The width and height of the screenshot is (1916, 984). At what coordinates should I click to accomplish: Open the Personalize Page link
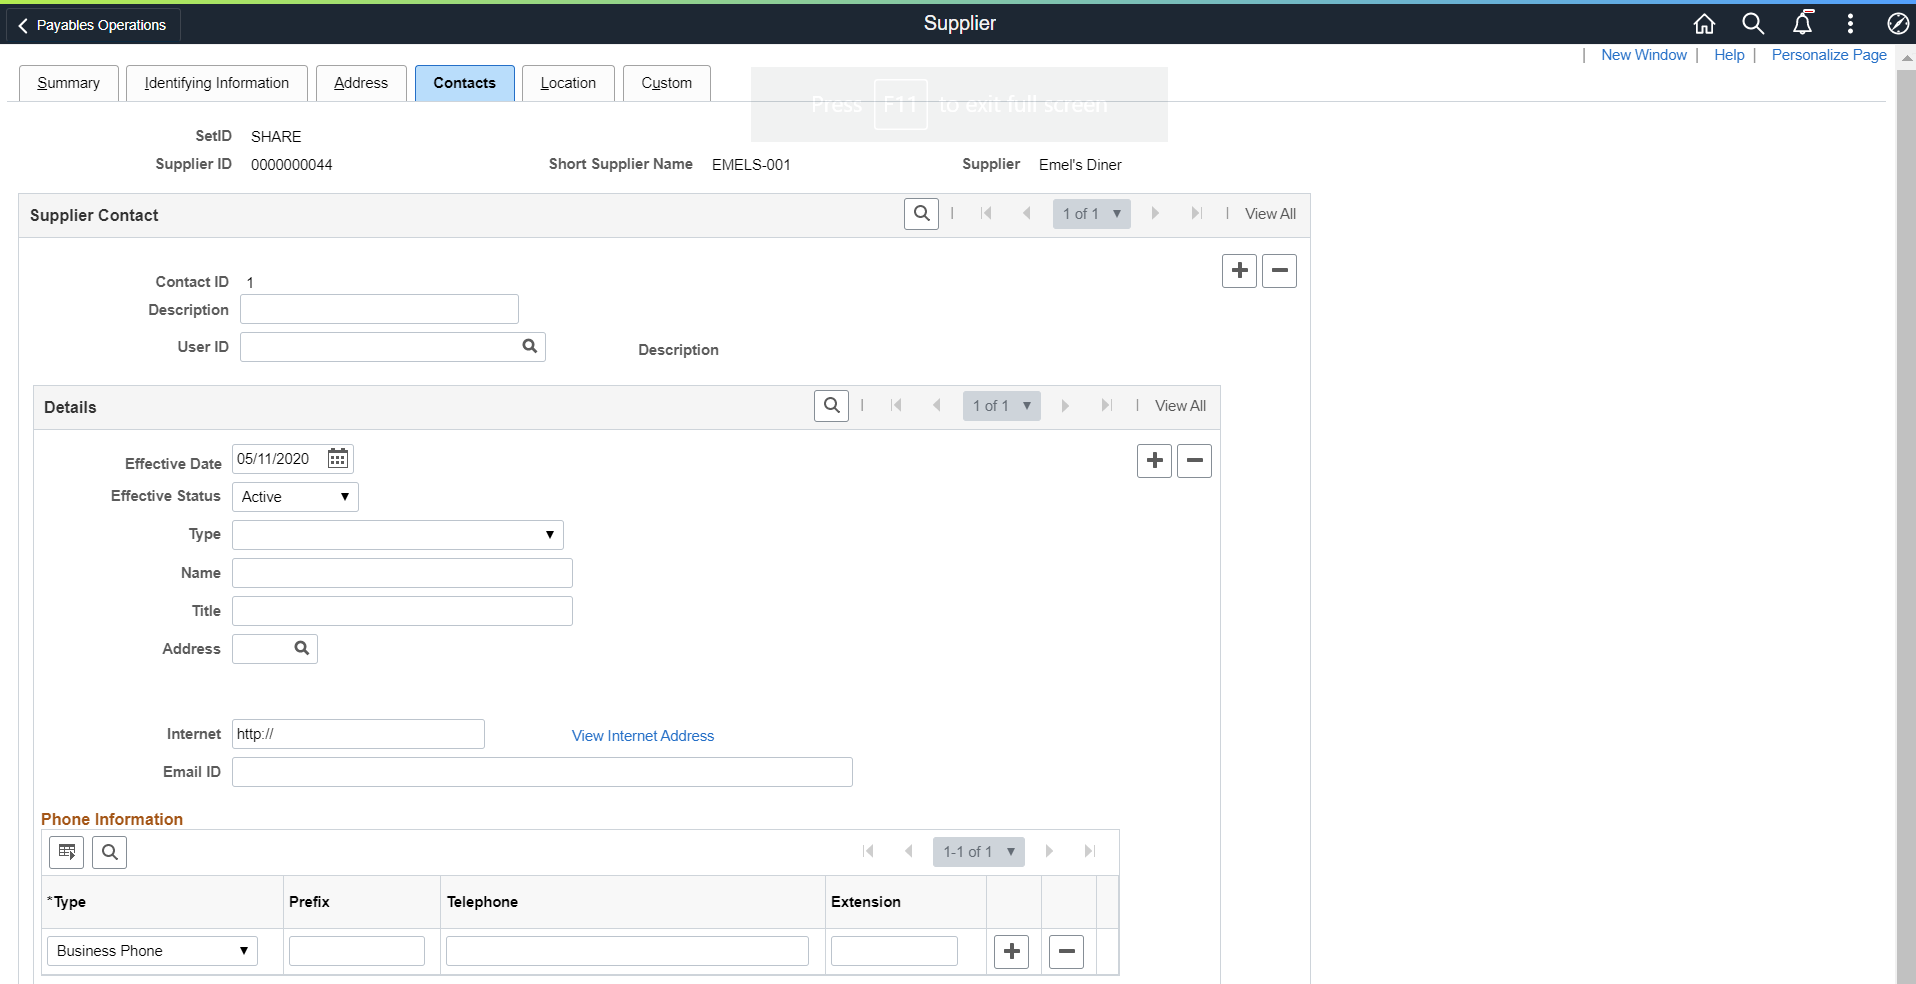tap(1829, 55)
